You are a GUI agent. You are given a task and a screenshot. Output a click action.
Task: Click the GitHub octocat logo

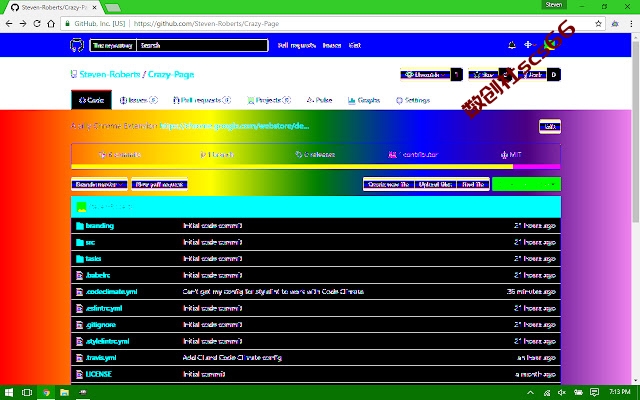pos(77,45)
